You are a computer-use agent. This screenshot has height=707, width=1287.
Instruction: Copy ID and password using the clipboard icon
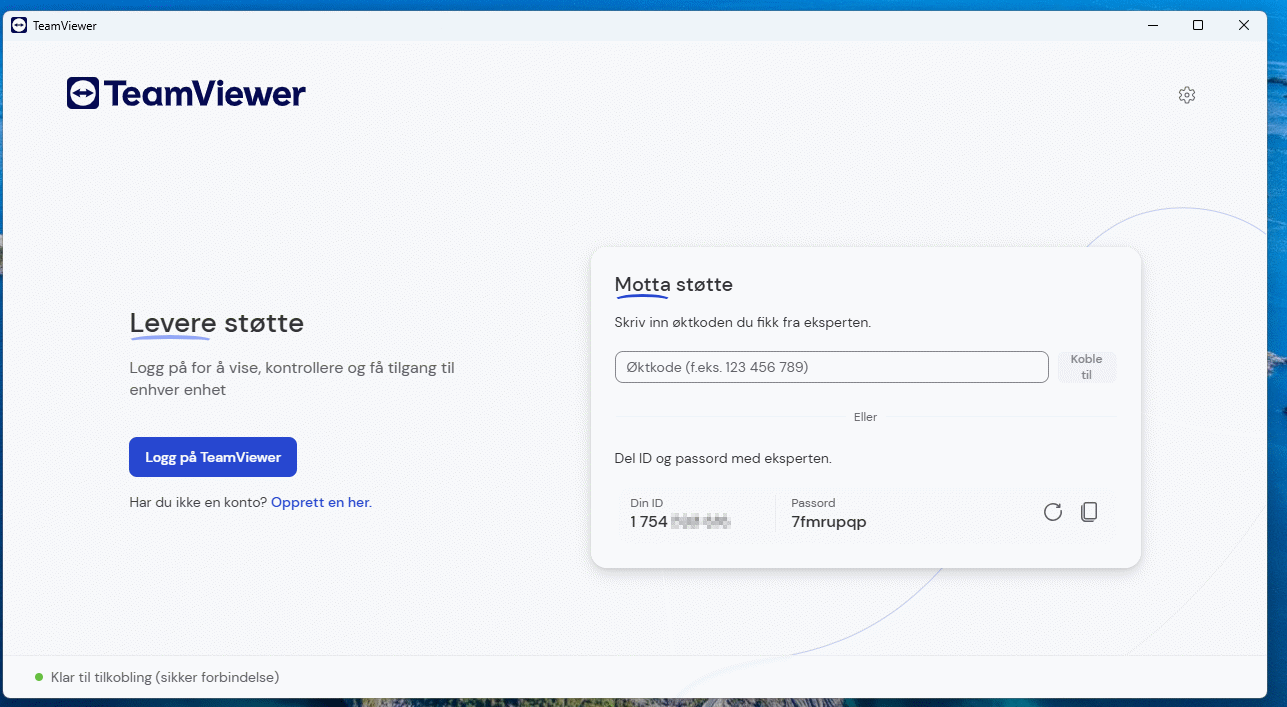1089,512
